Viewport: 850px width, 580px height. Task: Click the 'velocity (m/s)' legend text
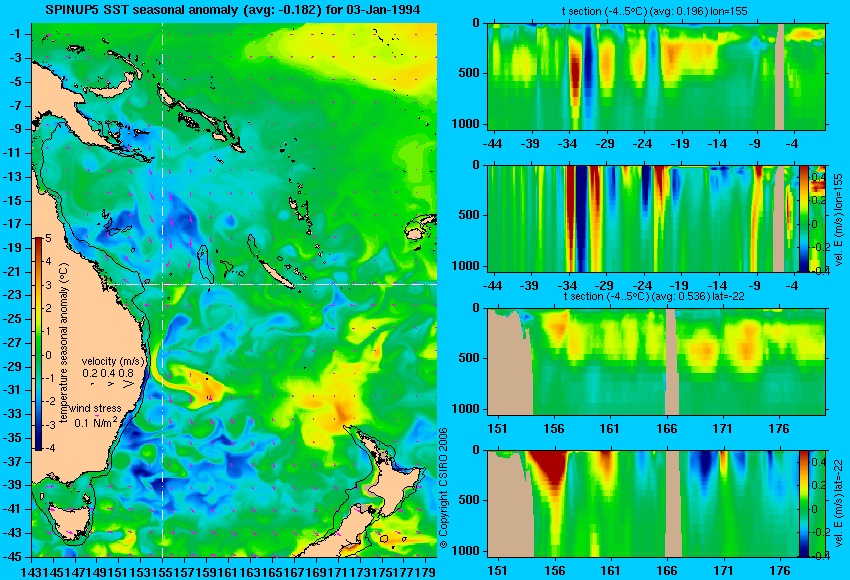pos(113,361)
